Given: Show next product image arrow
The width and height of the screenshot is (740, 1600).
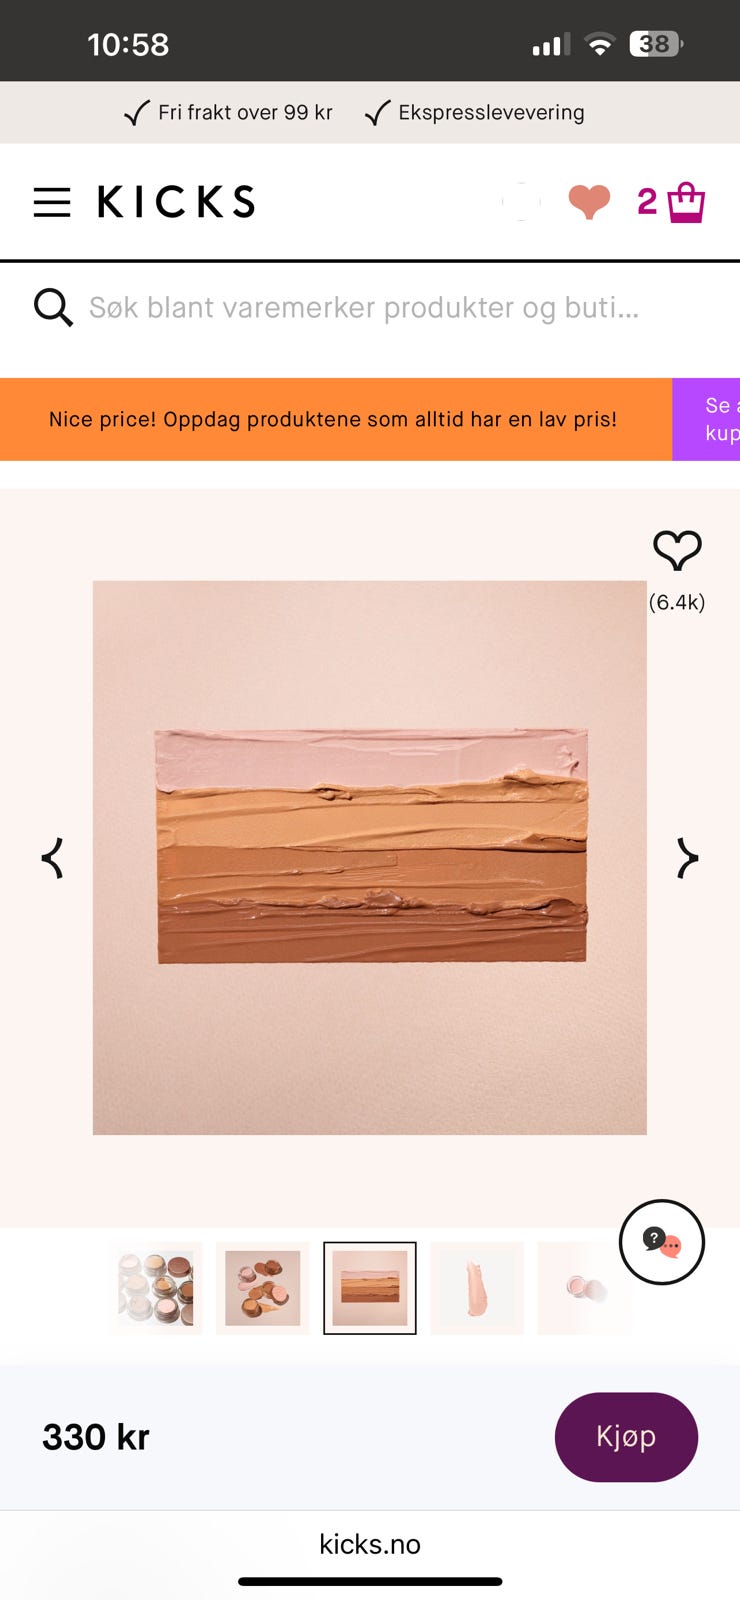Looking at the screenshot, I should [687, 858].
